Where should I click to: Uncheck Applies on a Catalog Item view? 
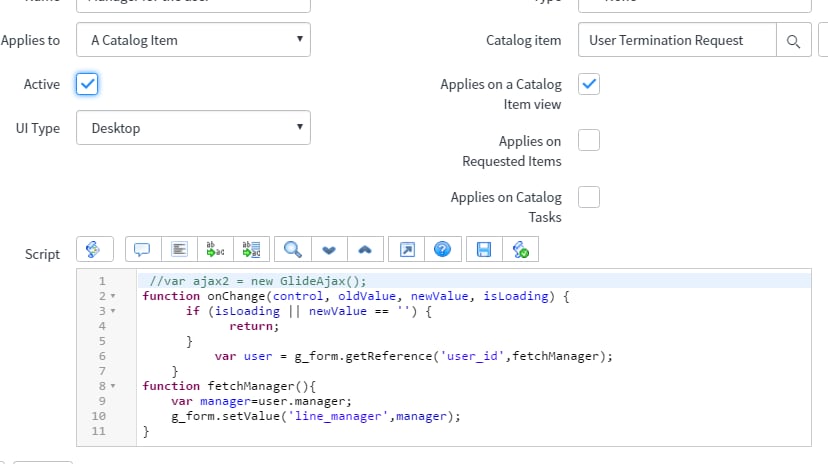[589, 84]
